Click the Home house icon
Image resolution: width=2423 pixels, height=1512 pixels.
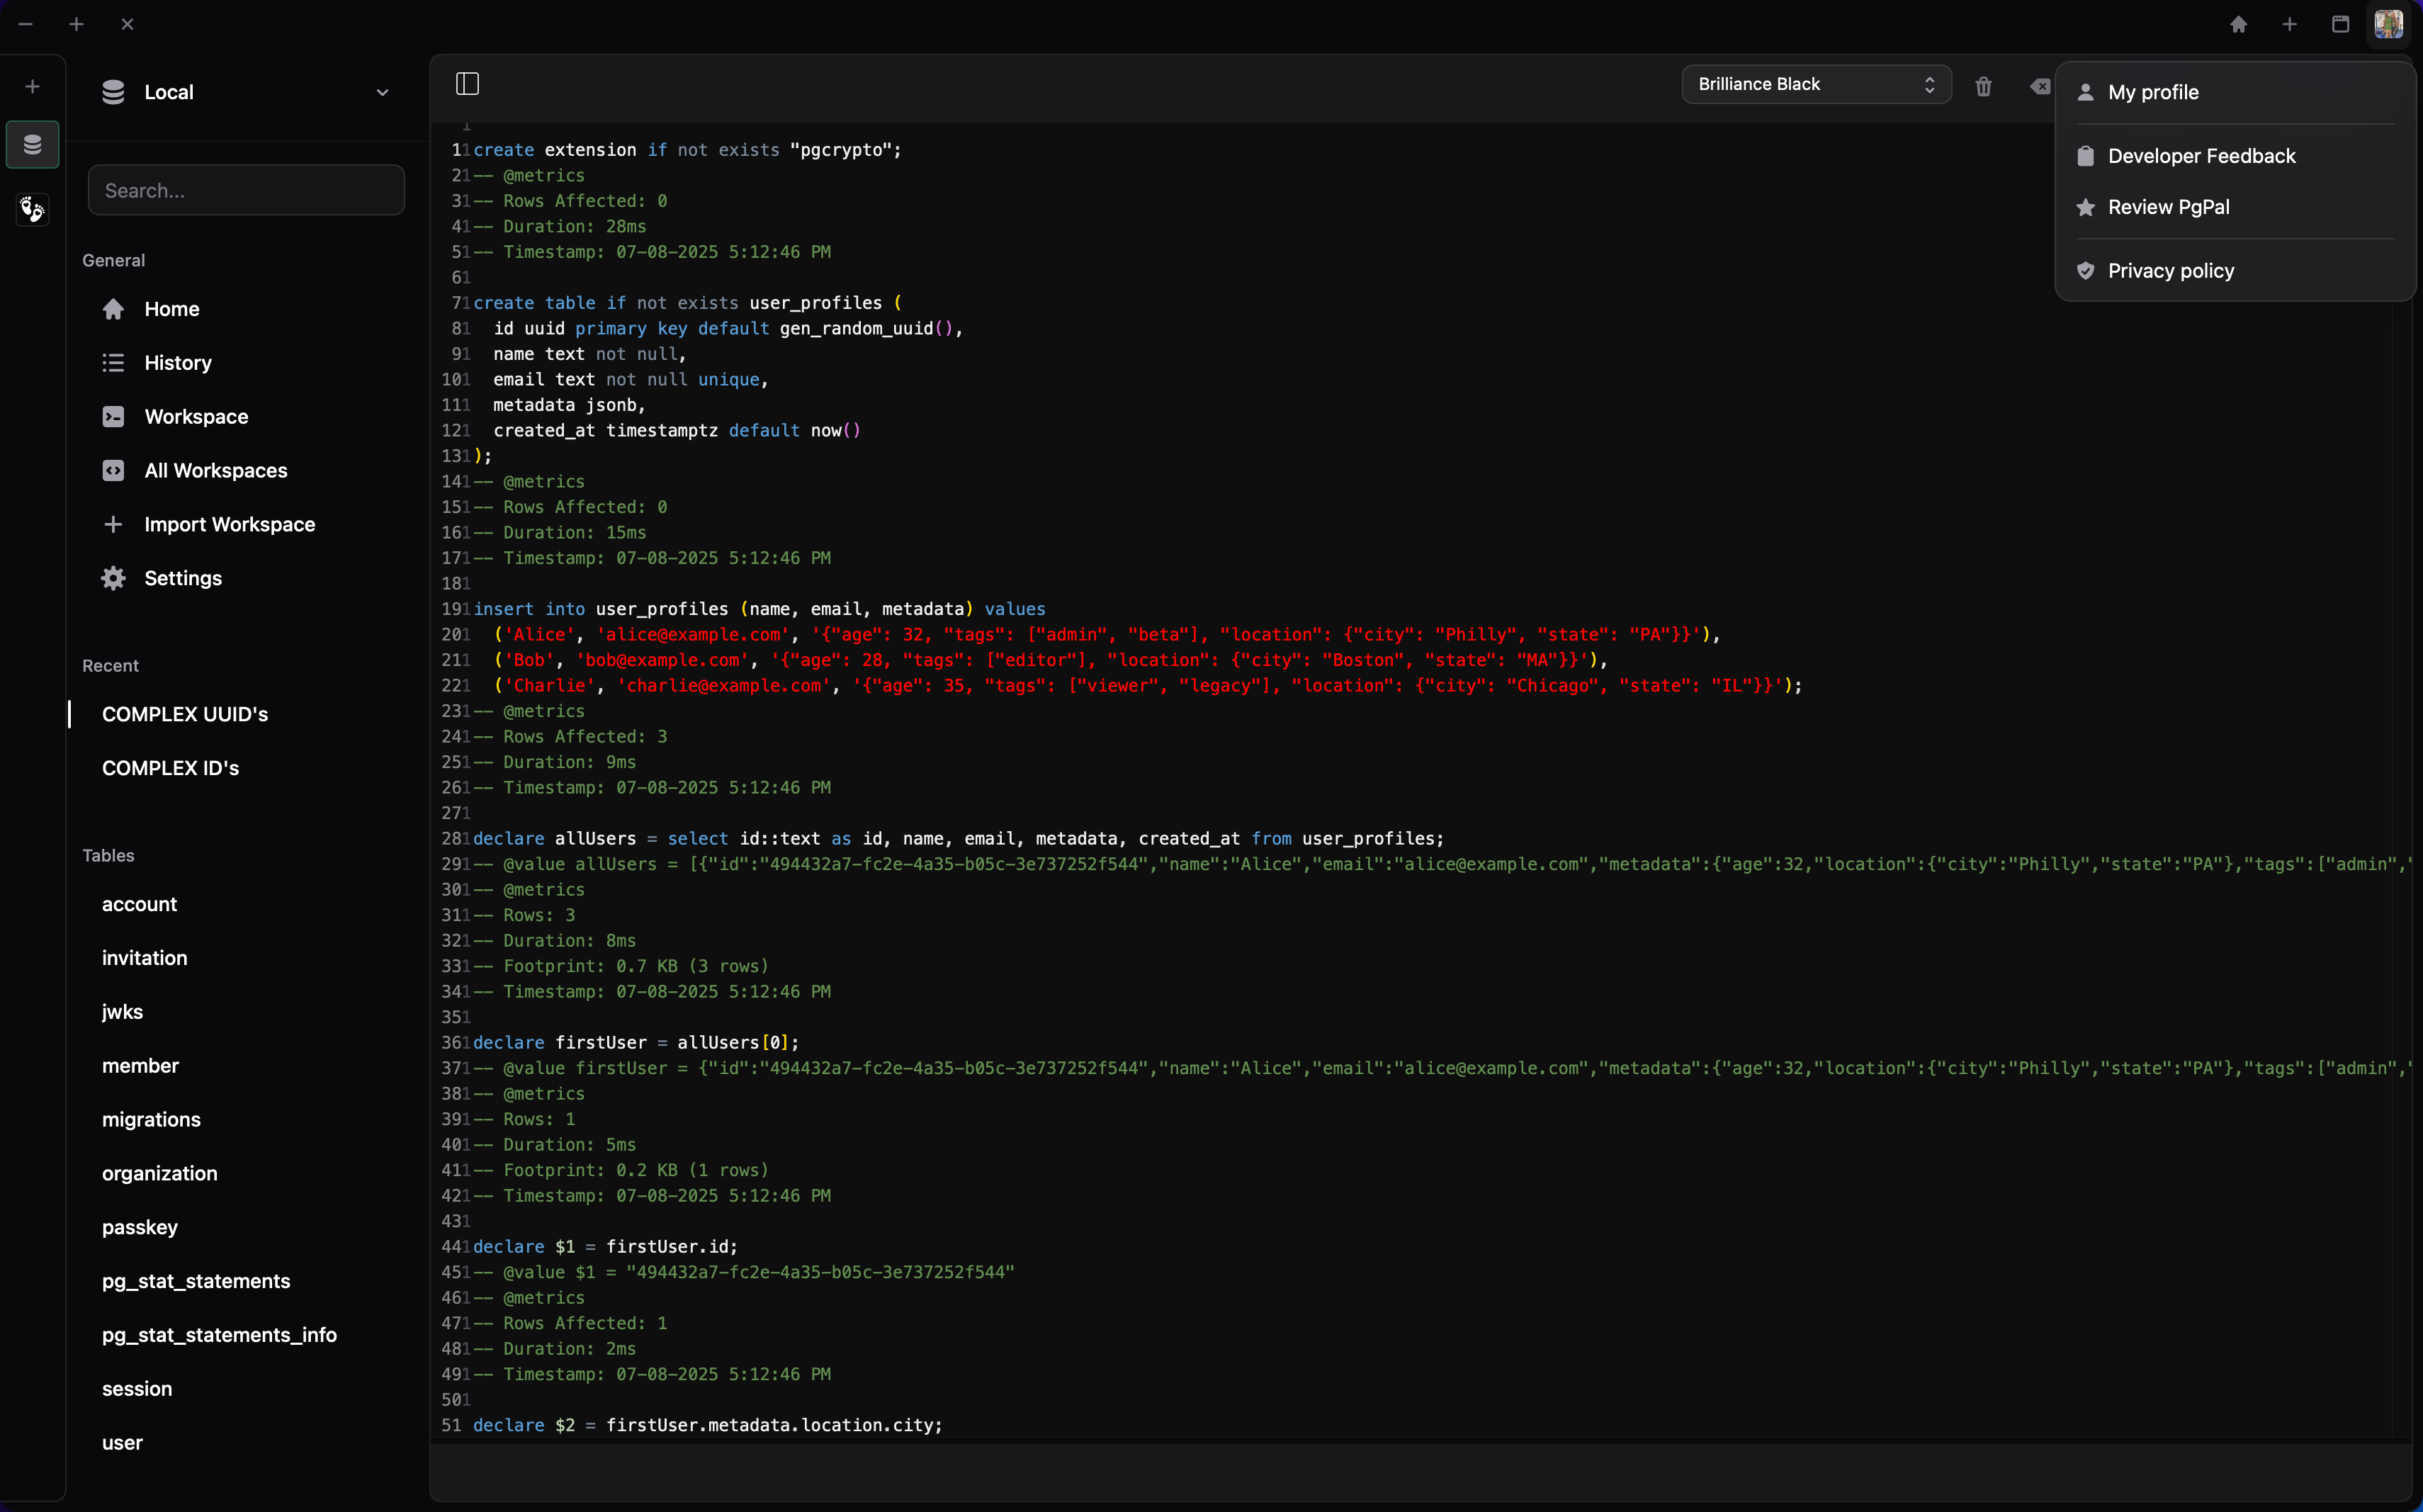[x=113, y=309]
